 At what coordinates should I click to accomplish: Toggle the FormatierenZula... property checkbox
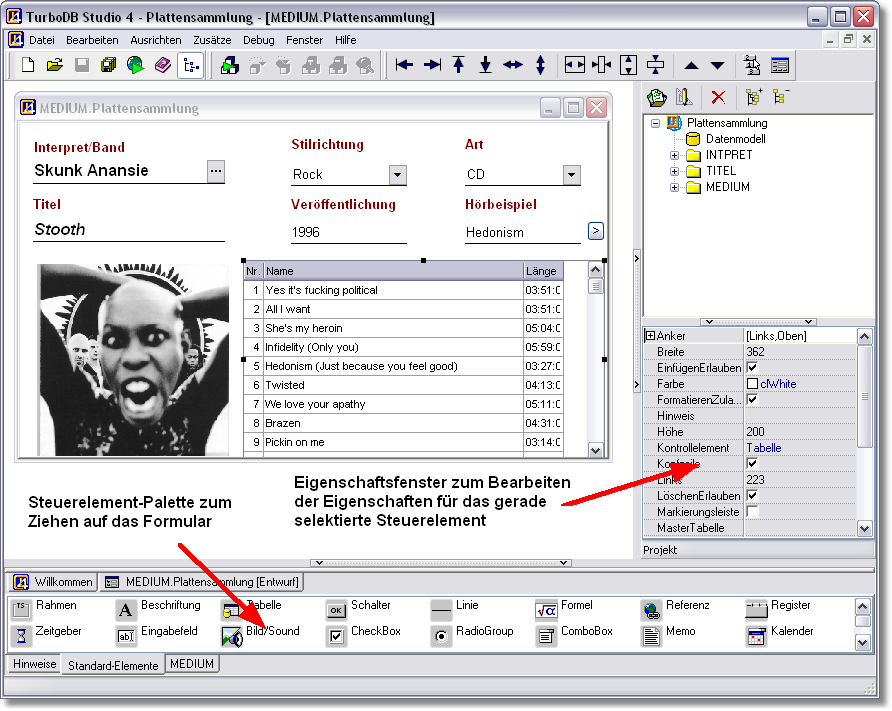click(x=752, y=400)
